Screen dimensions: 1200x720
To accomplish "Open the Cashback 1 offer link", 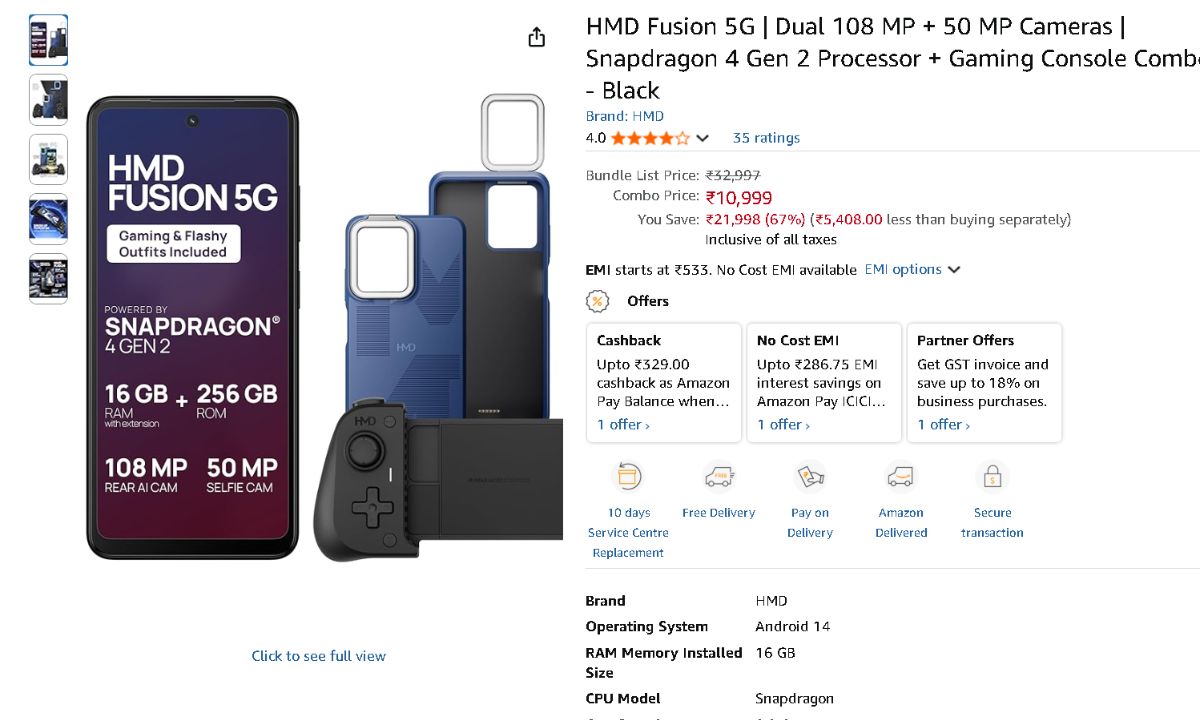I will point(623,425).
